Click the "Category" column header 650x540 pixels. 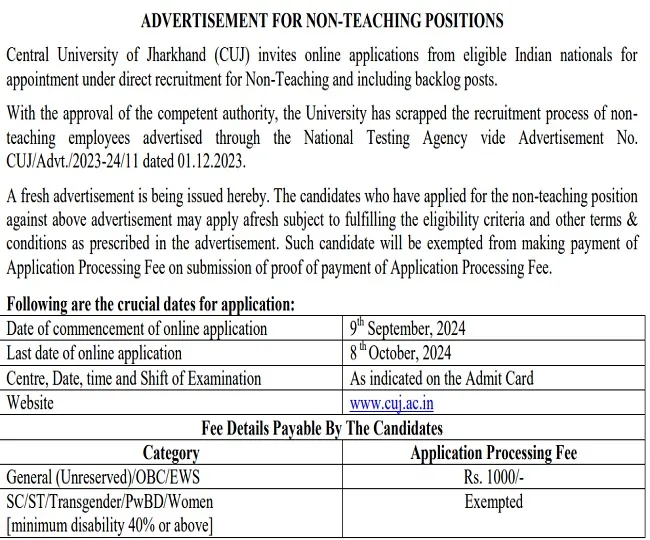point(171,453)
